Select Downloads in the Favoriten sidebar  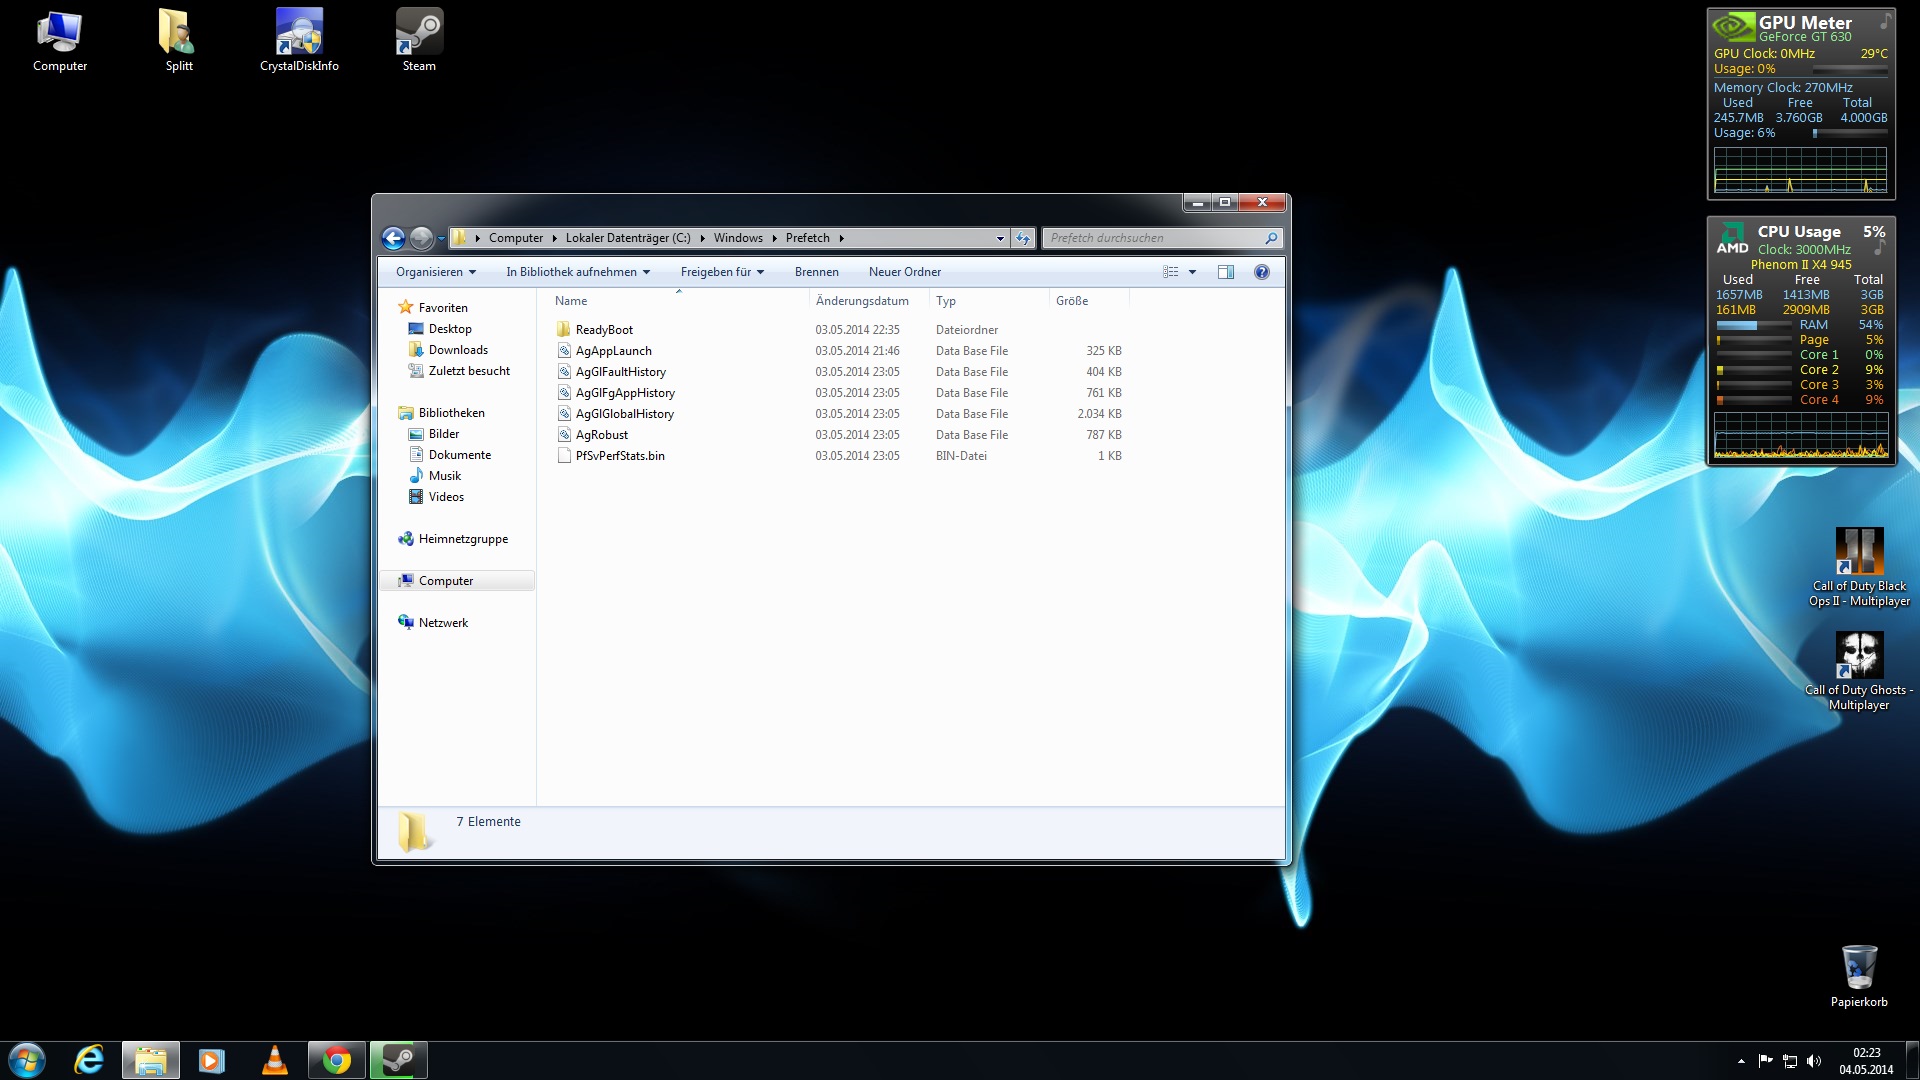coord(458,350)
